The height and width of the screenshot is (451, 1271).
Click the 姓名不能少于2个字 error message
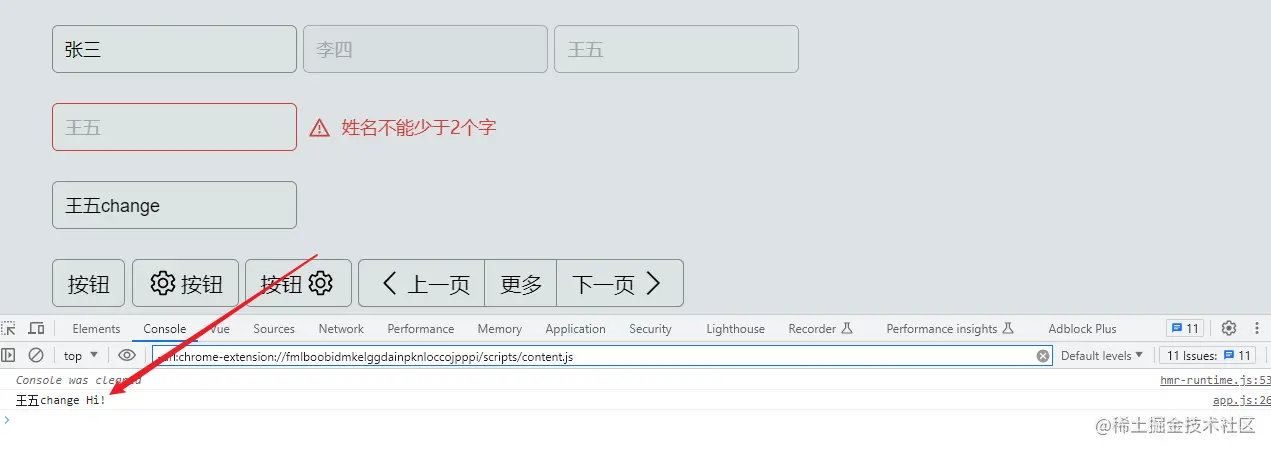[419, 127]
